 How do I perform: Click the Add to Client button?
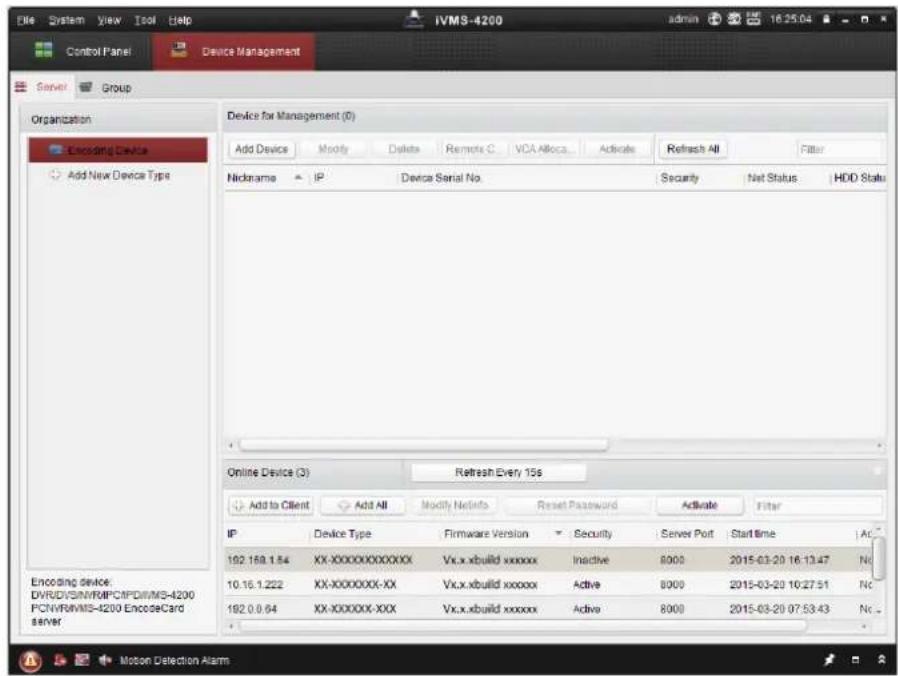[271, 505]
